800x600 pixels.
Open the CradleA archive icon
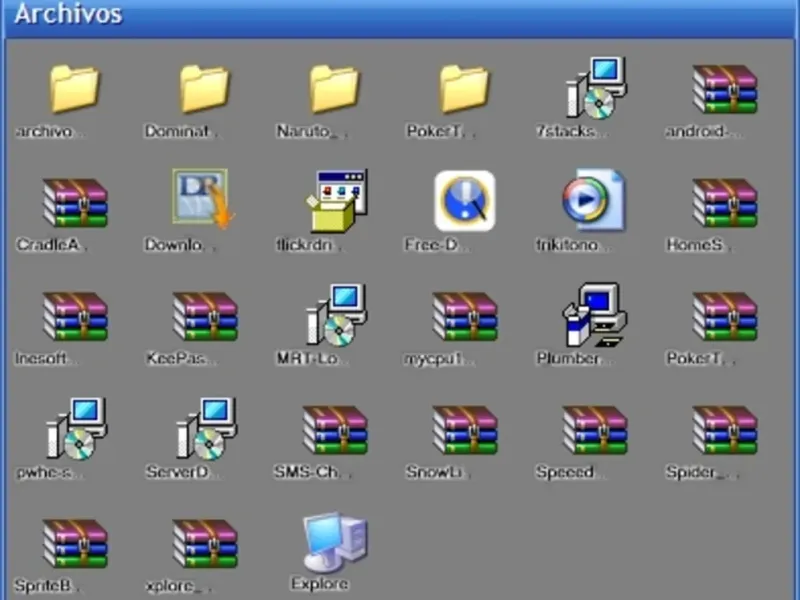75,203
